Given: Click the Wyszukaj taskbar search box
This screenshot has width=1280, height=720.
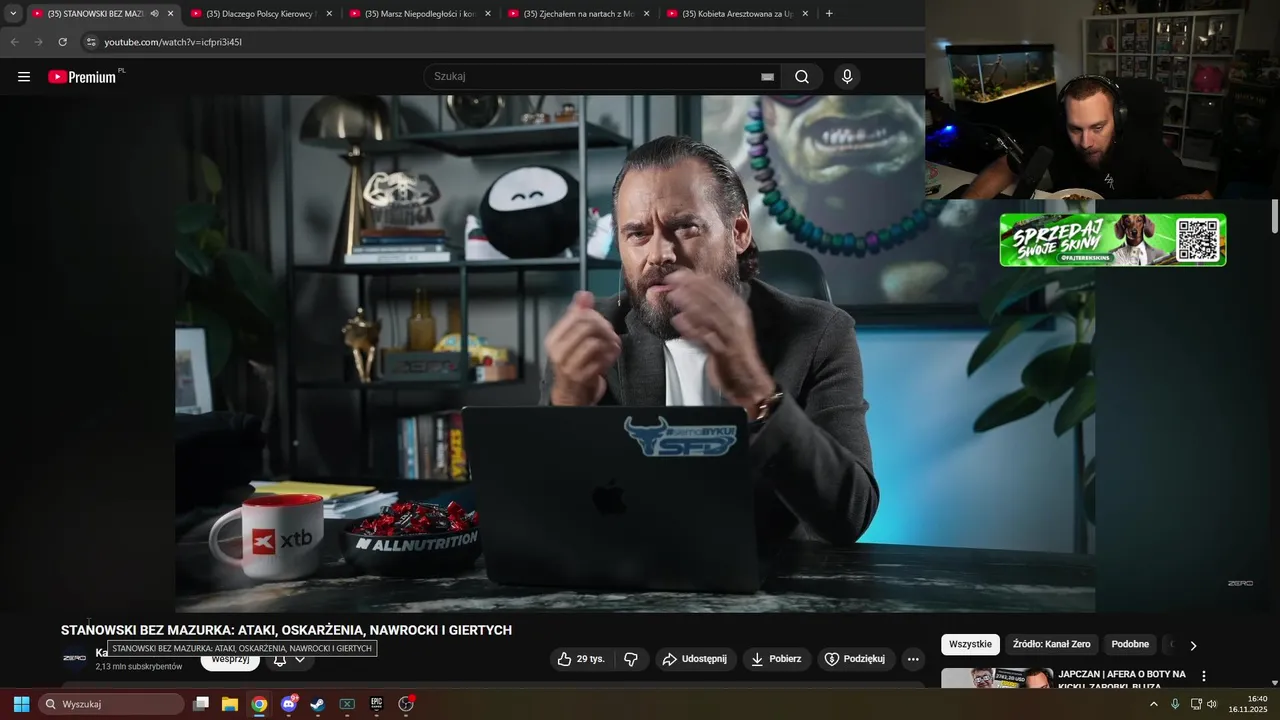Looking at the screenshot, I should point(112,704).
